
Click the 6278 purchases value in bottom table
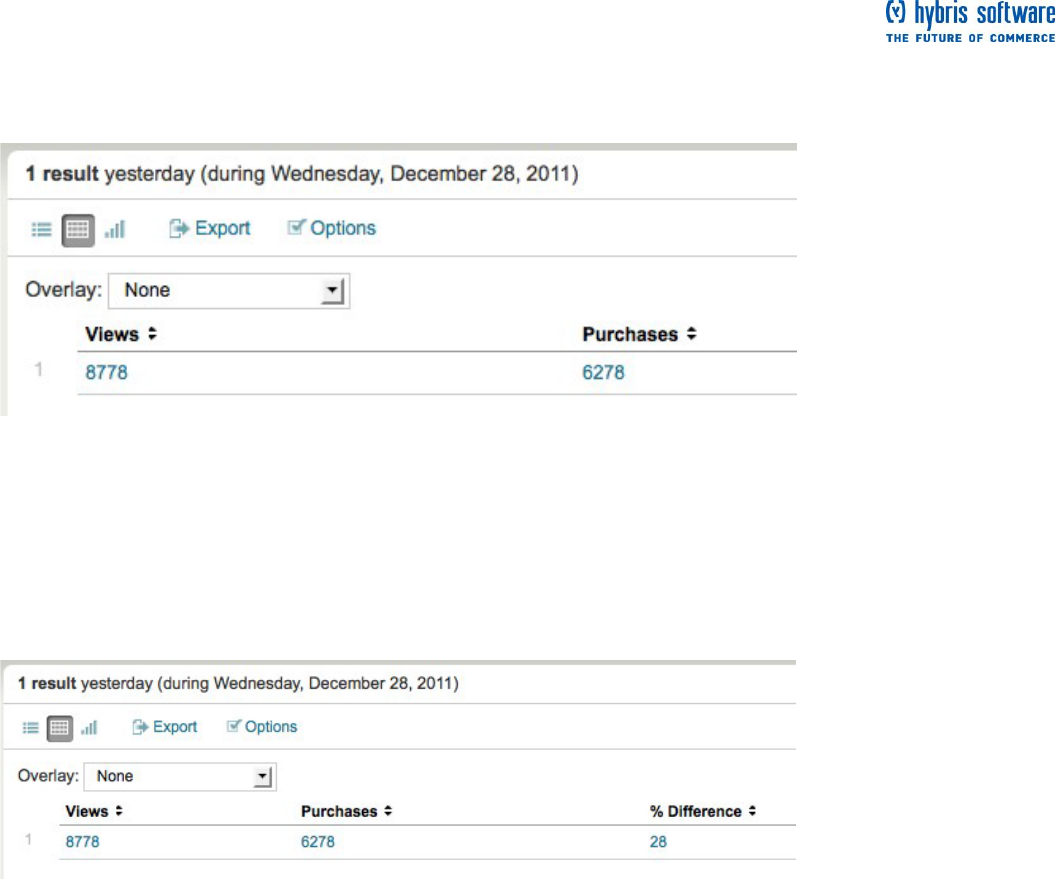pyautogui.click(x=318, y=842)
